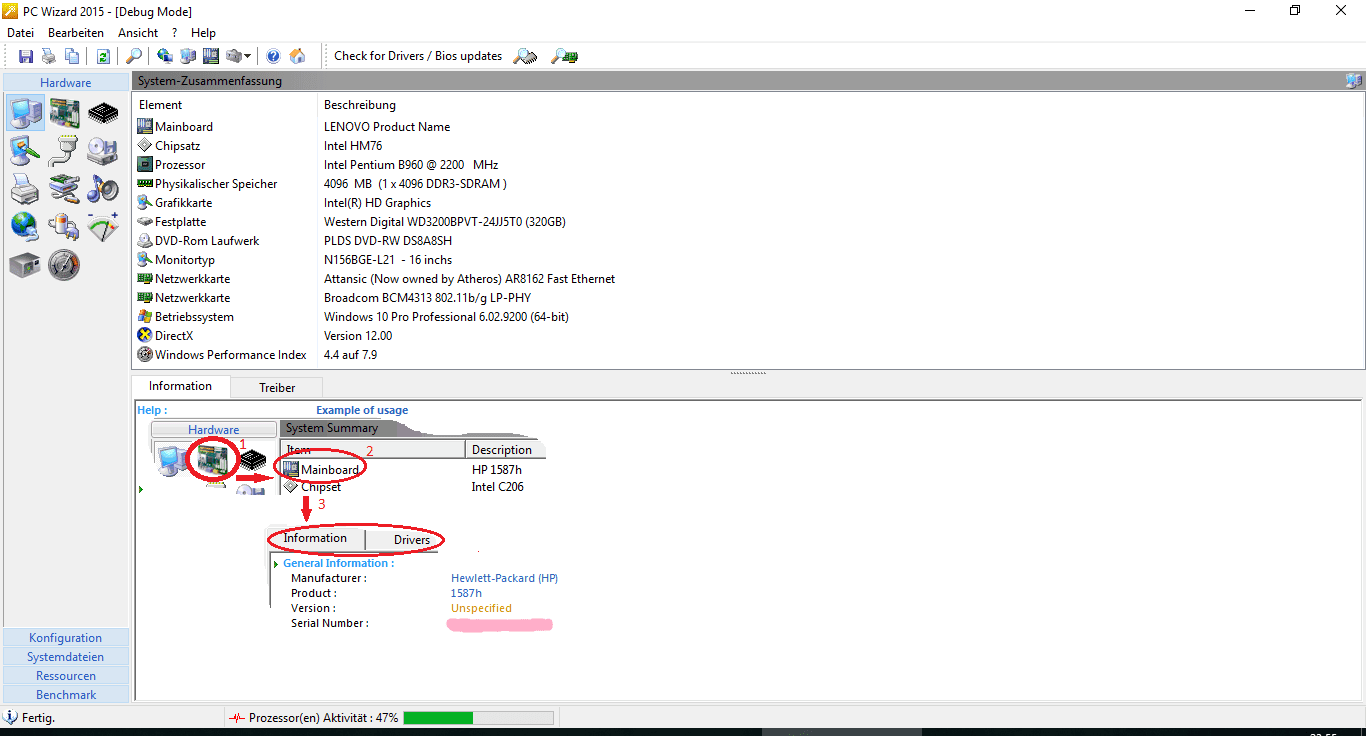Select the Broadcom BCM4313 entry
1366x736 pixels.
point(748,298)
